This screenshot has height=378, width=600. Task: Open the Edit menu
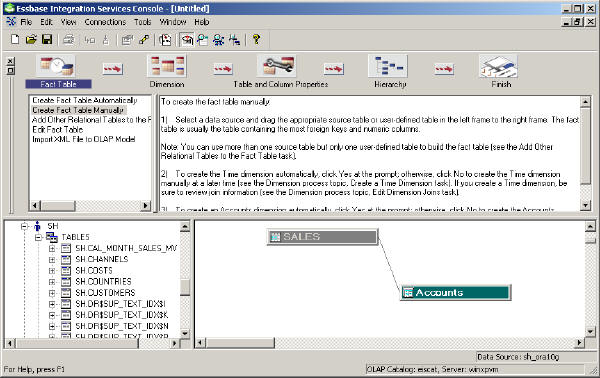(46, 22)
